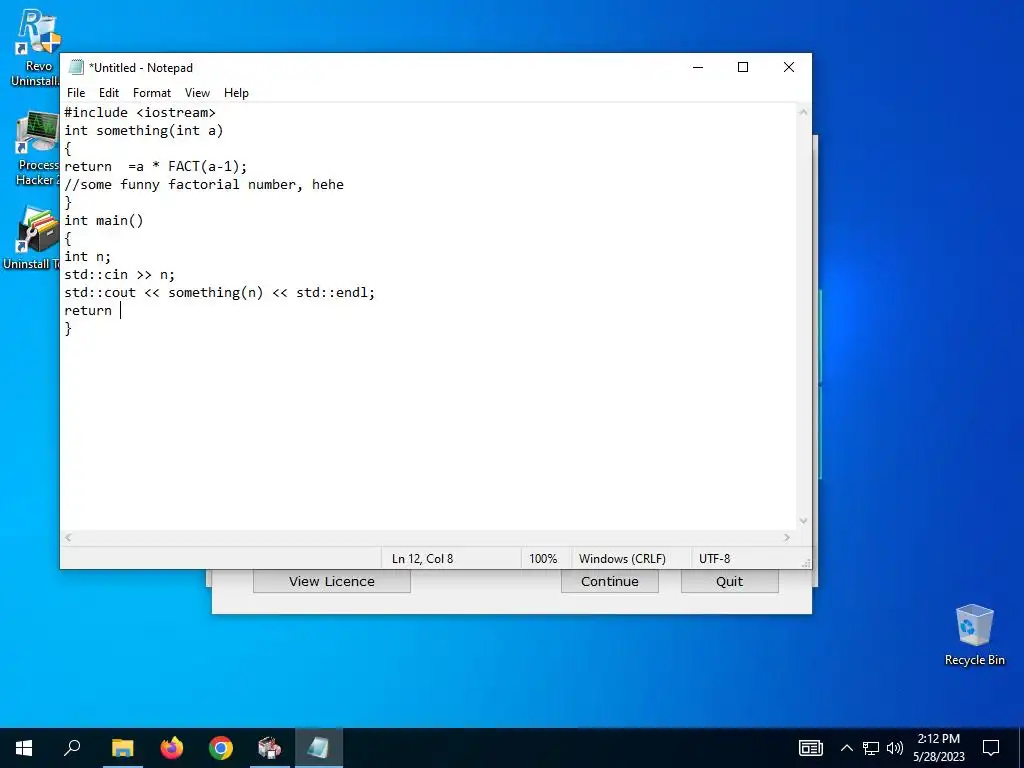Click the horizontal scrollbar right arrow
Screen dimensions: 1024x768
[x=787, y=537]
